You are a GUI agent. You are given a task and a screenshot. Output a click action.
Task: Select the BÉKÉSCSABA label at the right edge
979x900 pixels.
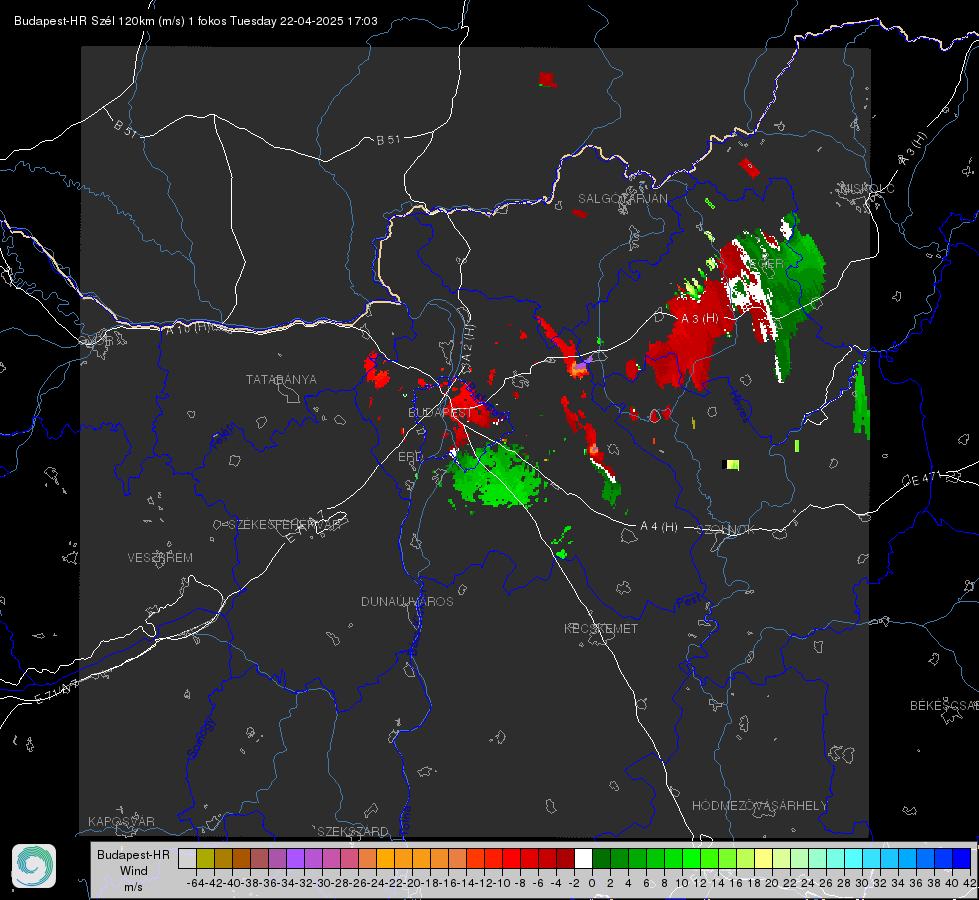coord(944,706)
